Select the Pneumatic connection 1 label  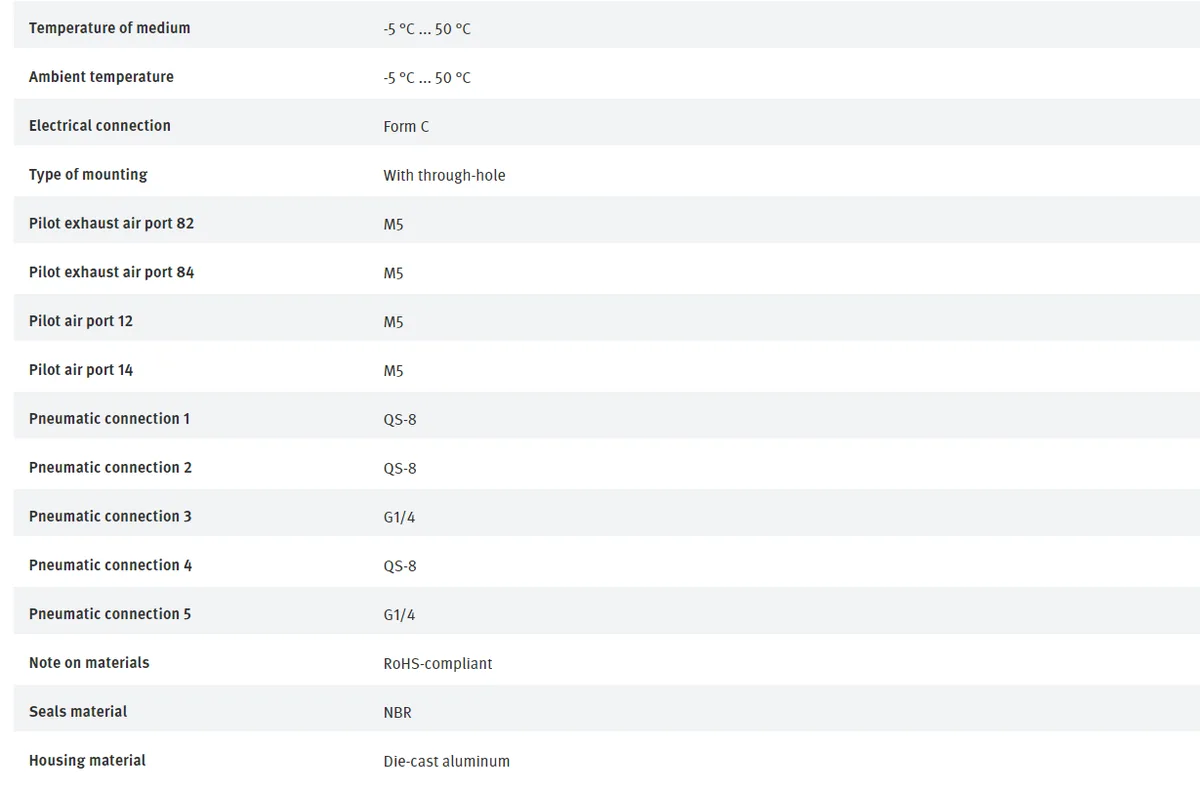[109, 419]
